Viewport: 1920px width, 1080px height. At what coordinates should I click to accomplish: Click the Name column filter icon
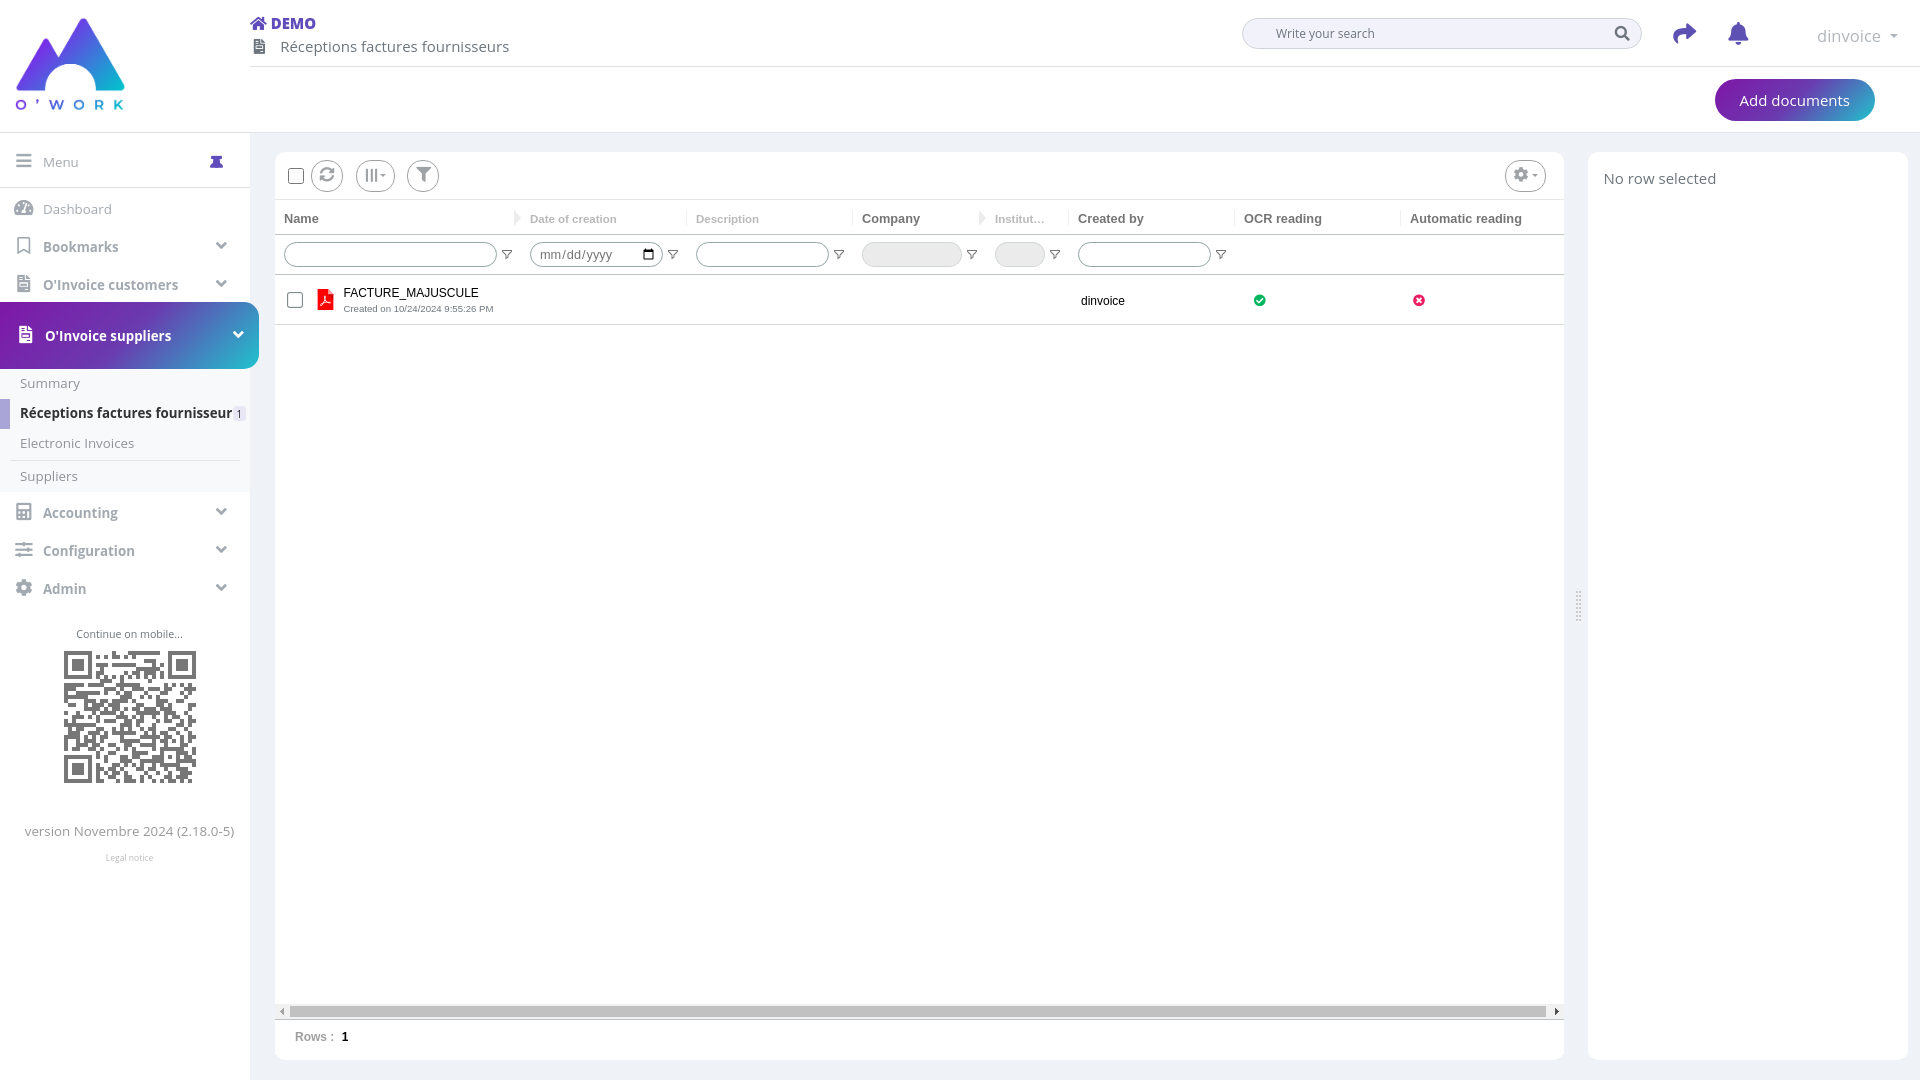click(x=507, y=255)
